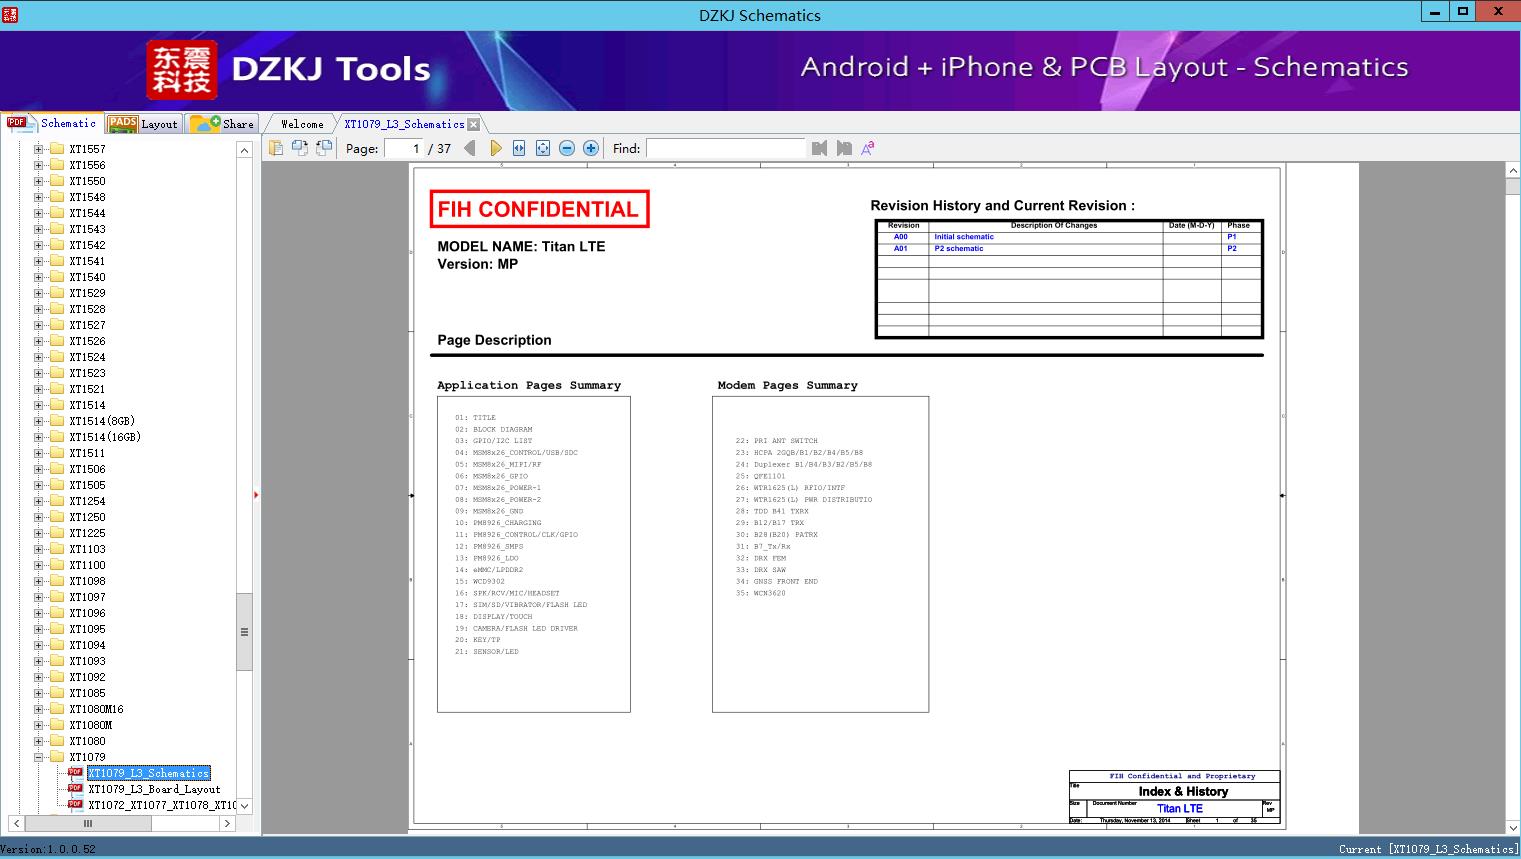Image resolution: width=1521 pixels, height=859 pixels.
Task: Click the XT1254 folder icon
Action: [57, 501]
